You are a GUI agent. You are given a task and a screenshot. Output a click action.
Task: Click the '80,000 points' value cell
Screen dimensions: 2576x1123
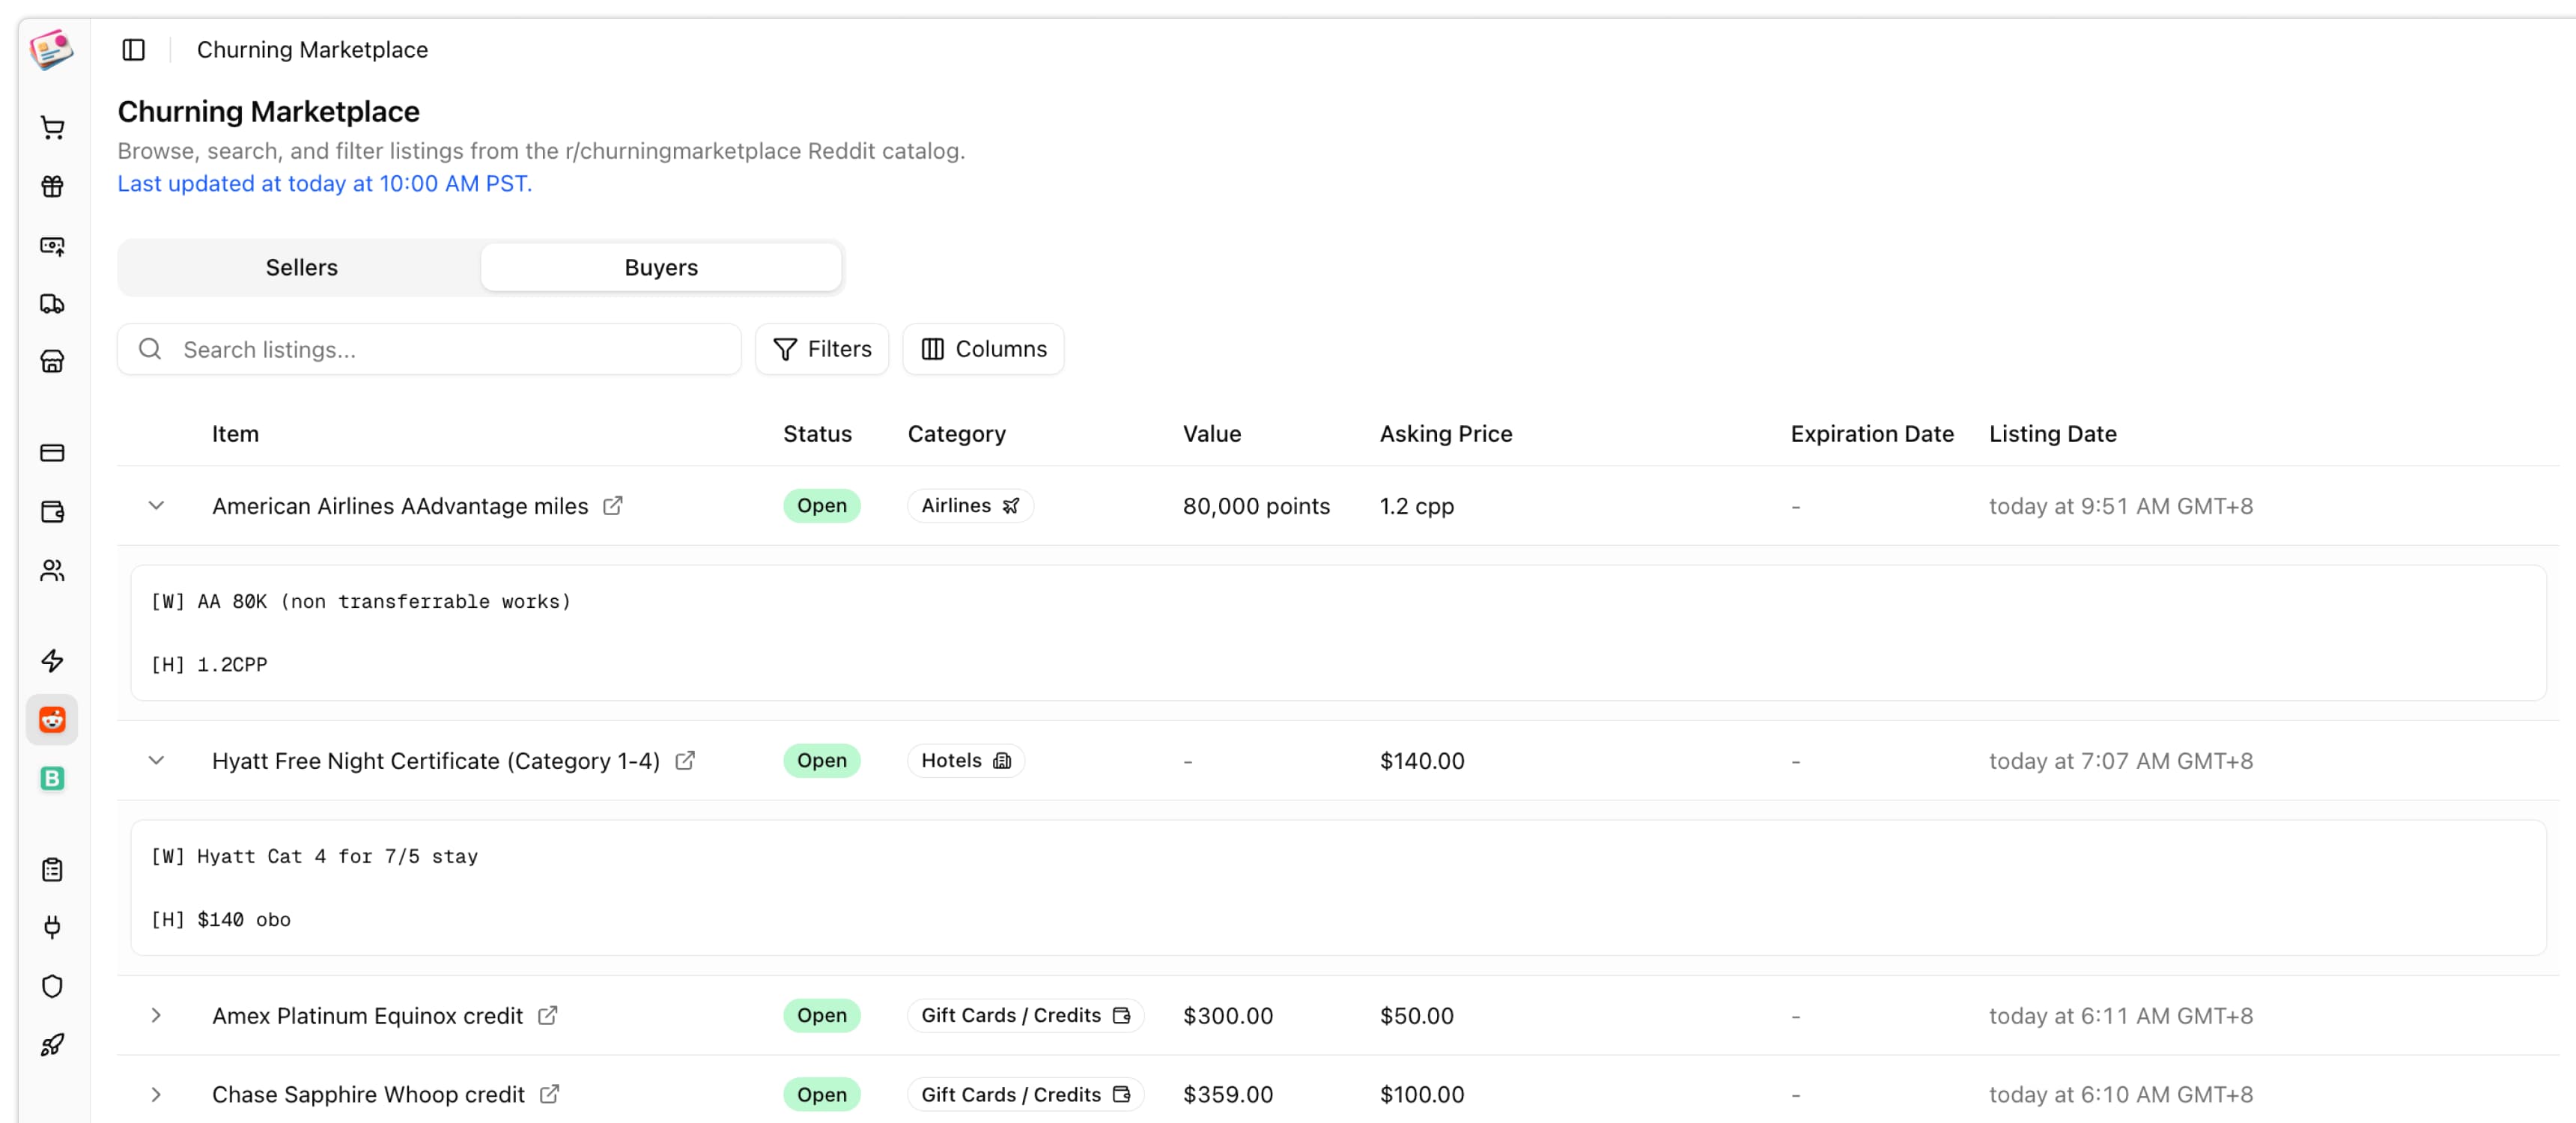coord(1256,506)
